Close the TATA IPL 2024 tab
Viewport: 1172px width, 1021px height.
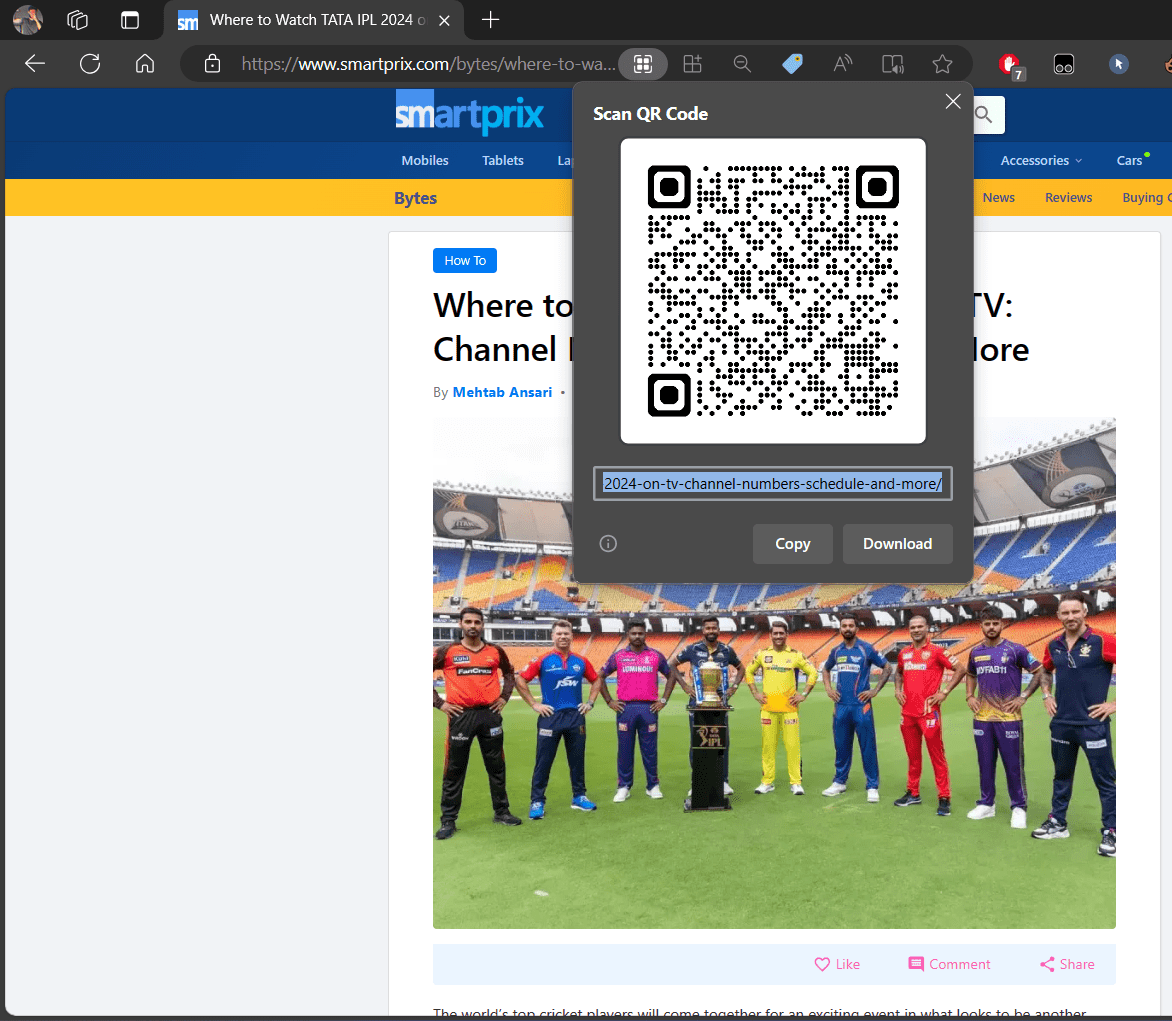coord(444,20)
